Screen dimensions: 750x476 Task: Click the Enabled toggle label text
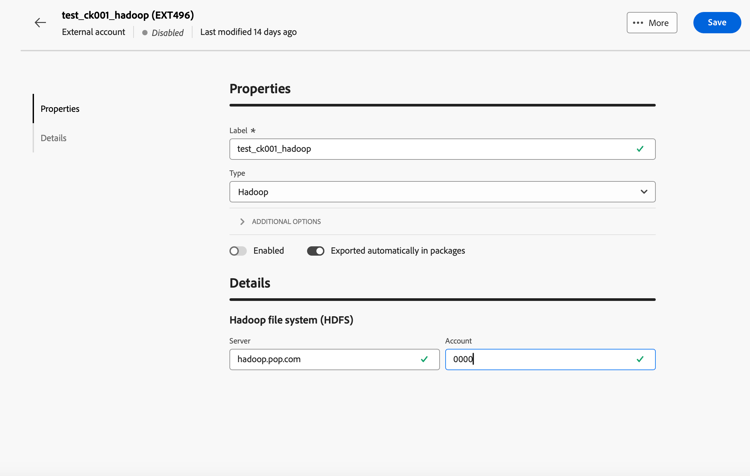tap(269, 251)
